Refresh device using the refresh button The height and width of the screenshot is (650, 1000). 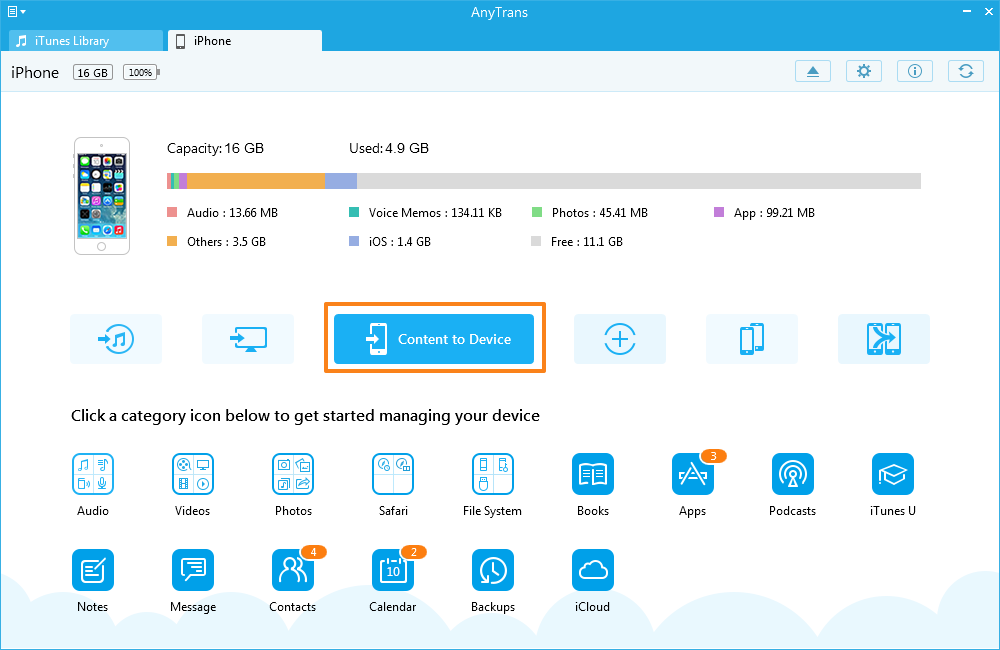pyautogui.click(x=965, y=71)
